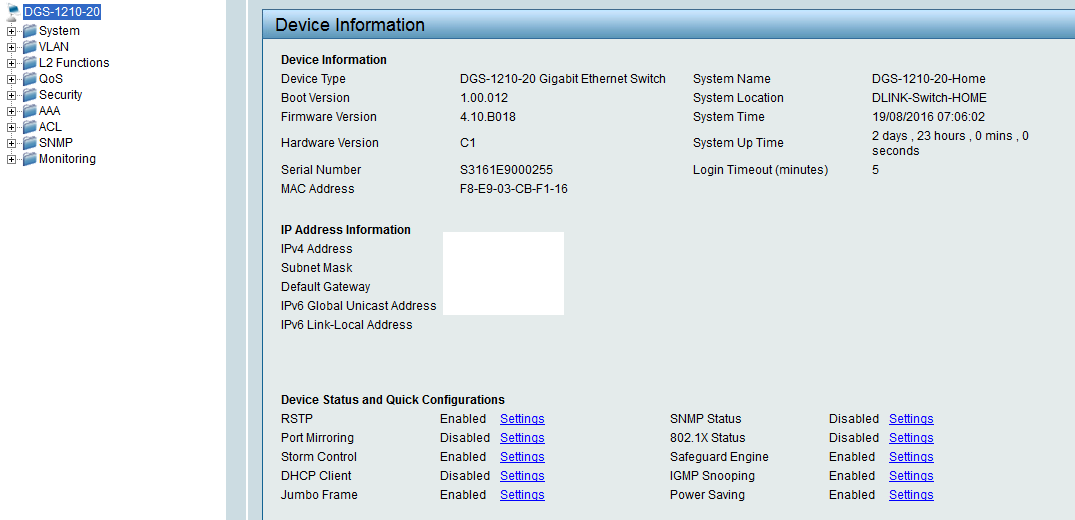Click the system name DGS-1210-20-Home
This screenshot has height=520, width=1075.
928,79
